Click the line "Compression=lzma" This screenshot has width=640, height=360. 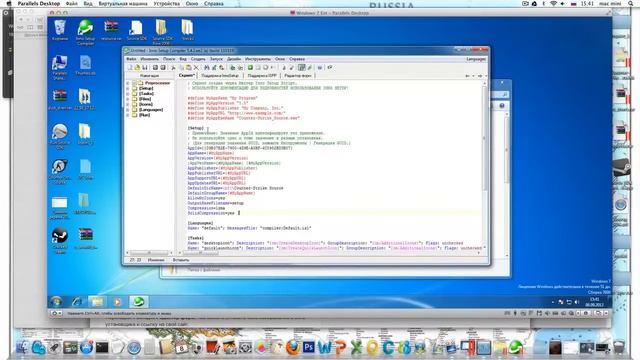(x=206, y=208)
